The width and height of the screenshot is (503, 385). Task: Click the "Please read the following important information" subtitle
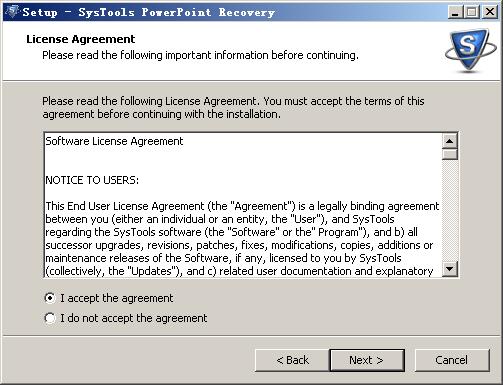[x=200, y=55]
